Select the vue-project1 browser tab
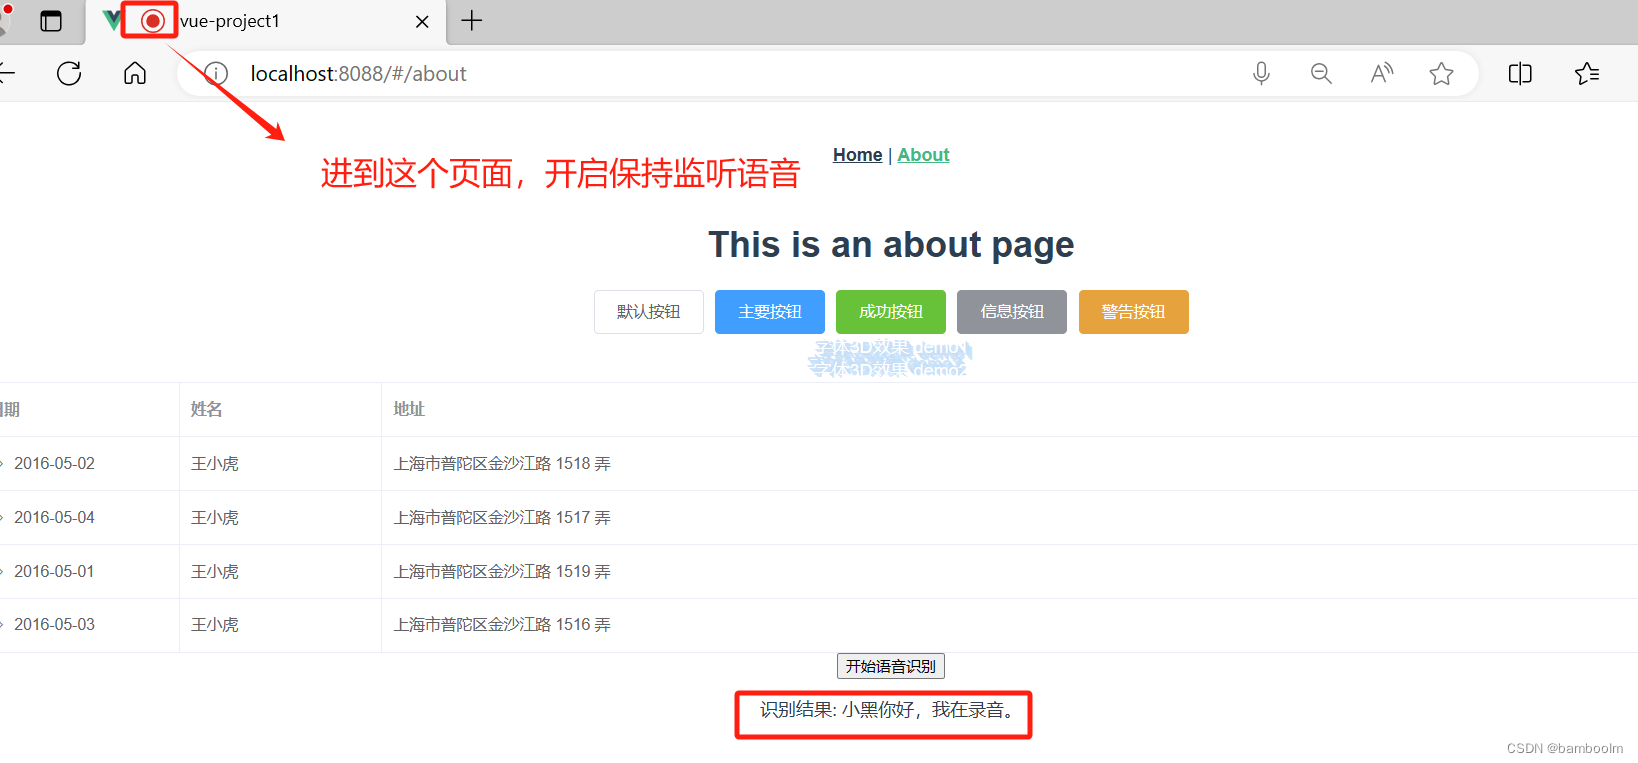This screenshot has width=1638, height=763. pos(266,21)
